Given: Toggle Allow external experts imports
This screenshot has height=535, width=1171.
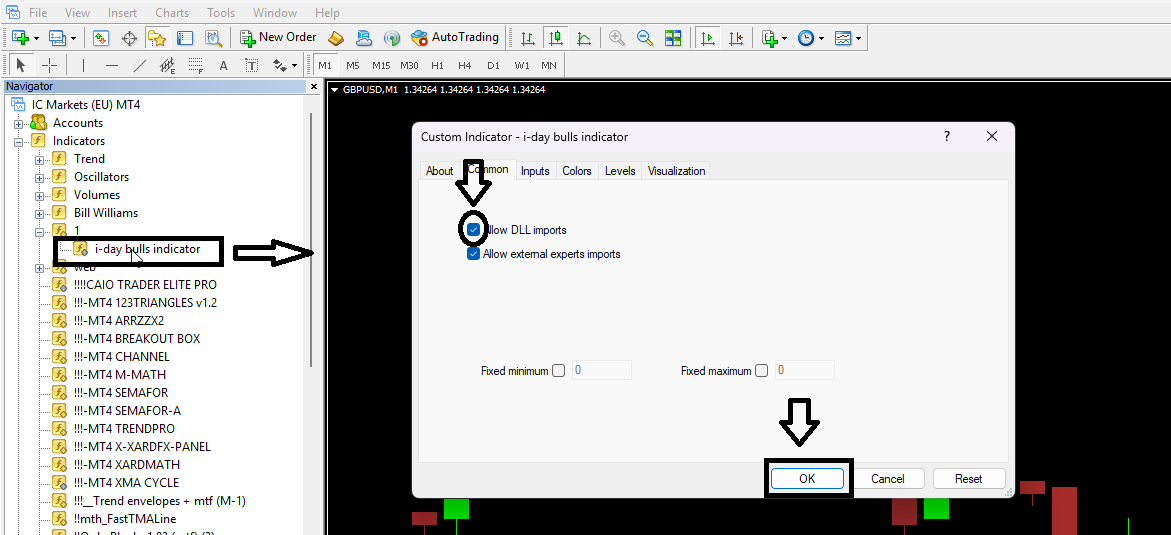Looking at the screenshot, I should click(x=474, y=254).
